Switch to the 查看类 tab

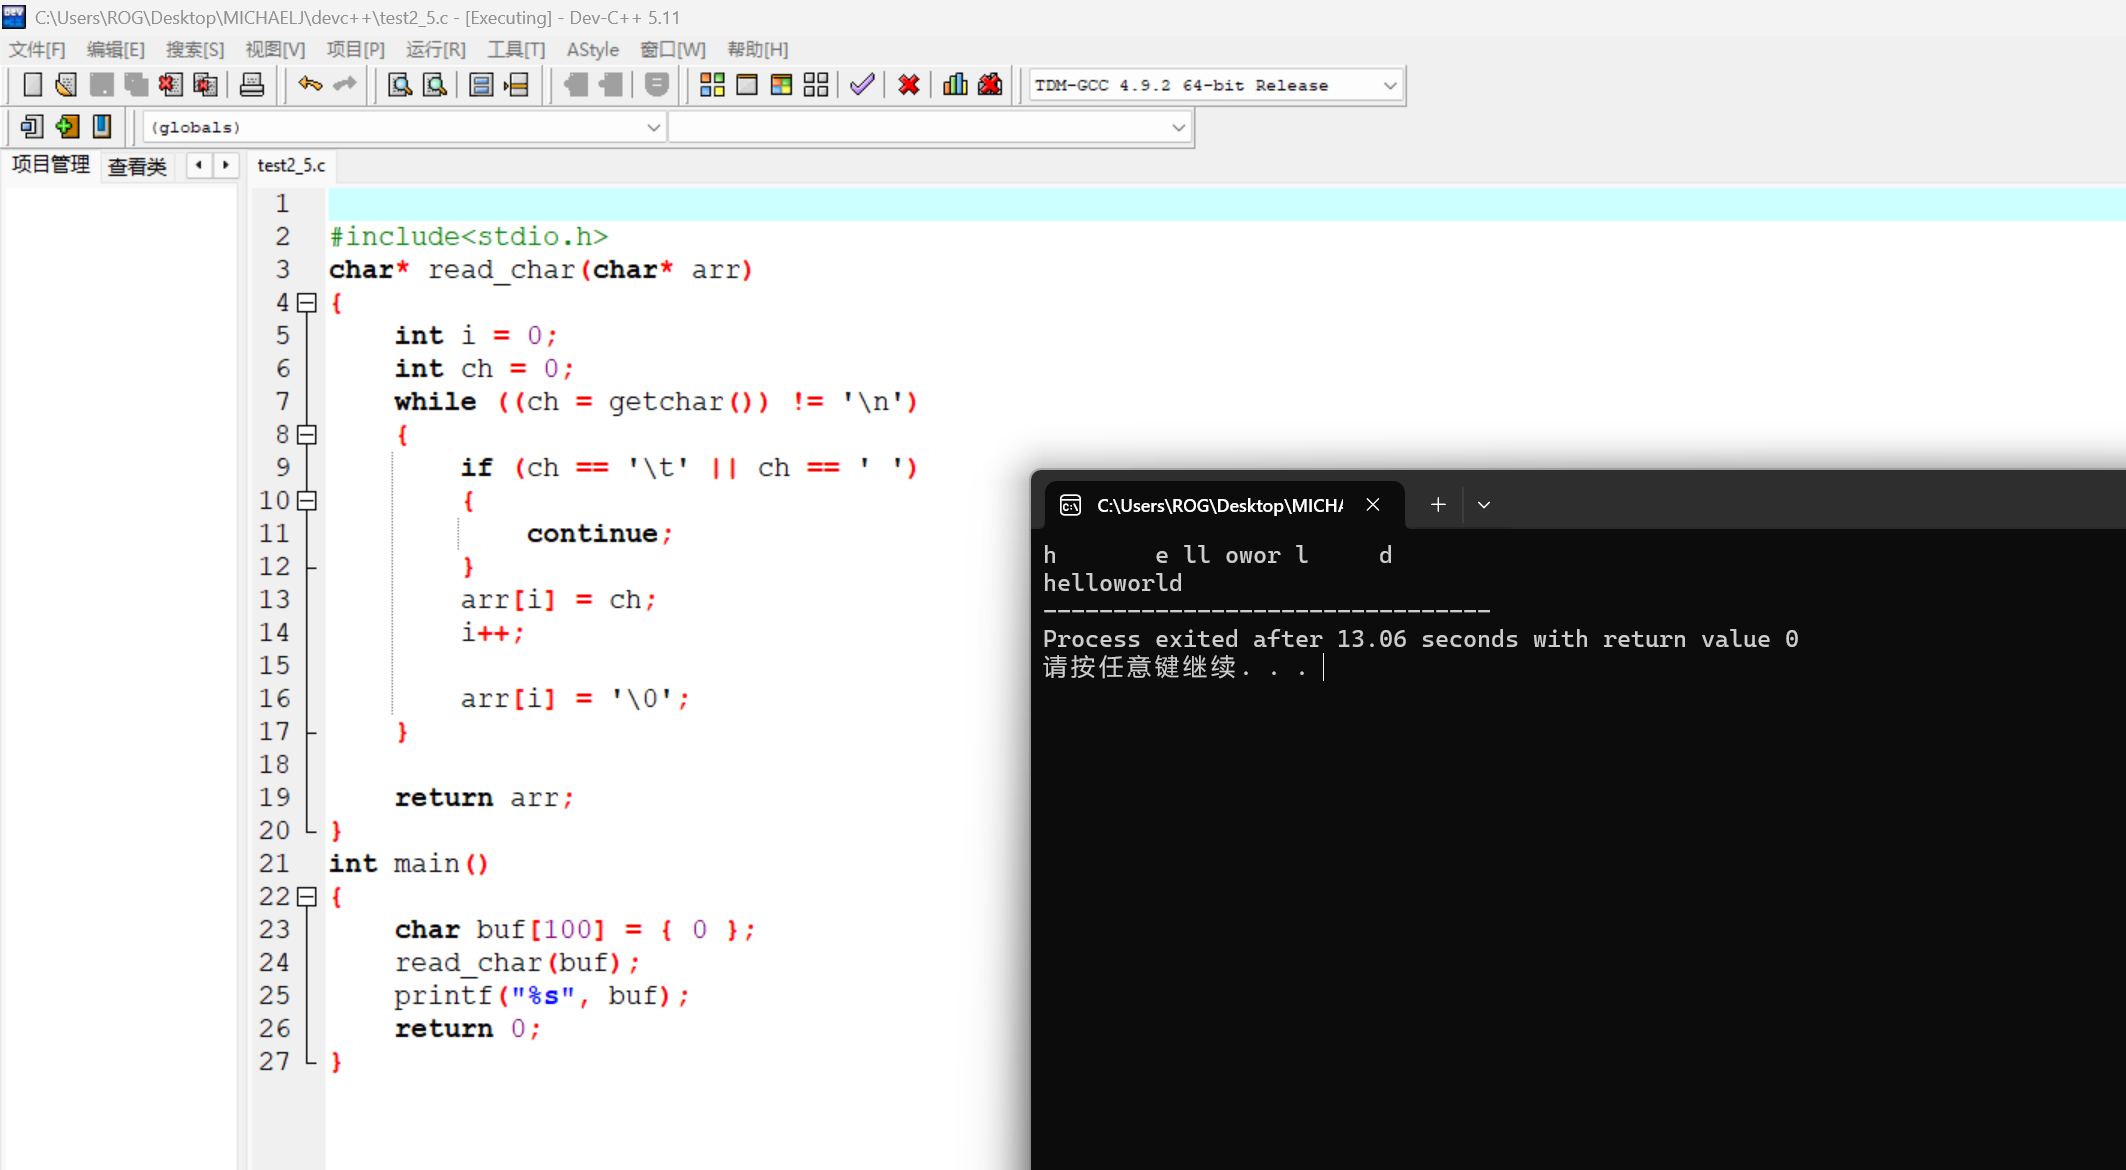[x=137, y=166]
